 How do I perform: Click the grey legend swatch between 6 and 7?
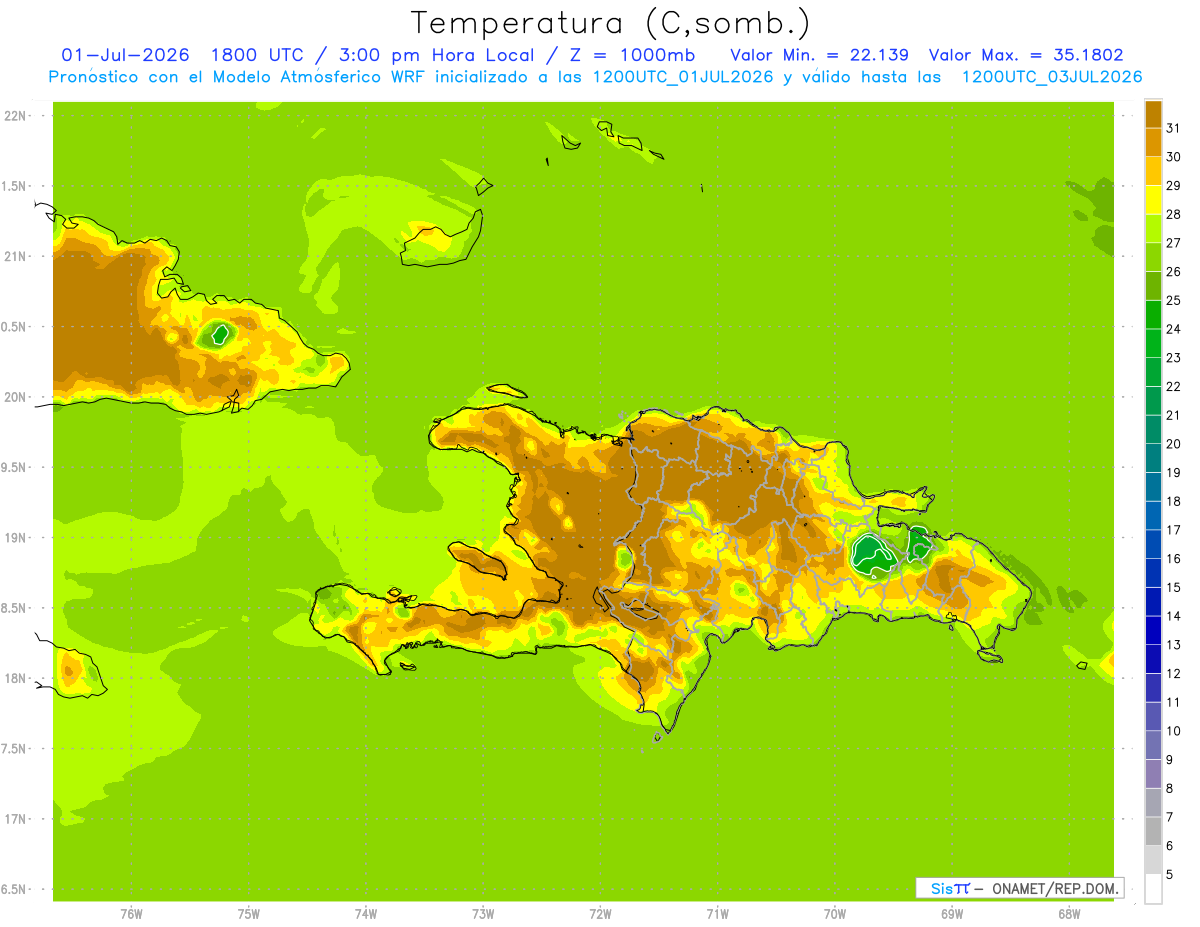pos(1153,831)
